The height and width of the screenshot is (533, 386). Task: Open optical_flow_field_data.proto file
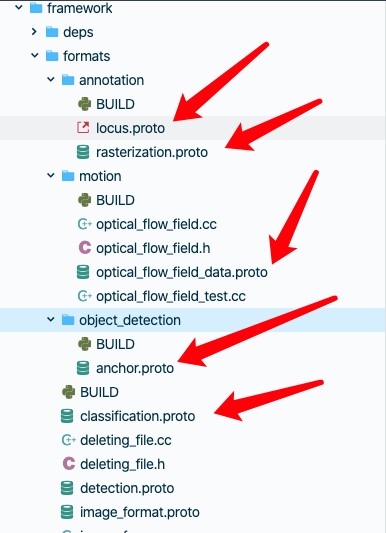click(x=182, y=272)
